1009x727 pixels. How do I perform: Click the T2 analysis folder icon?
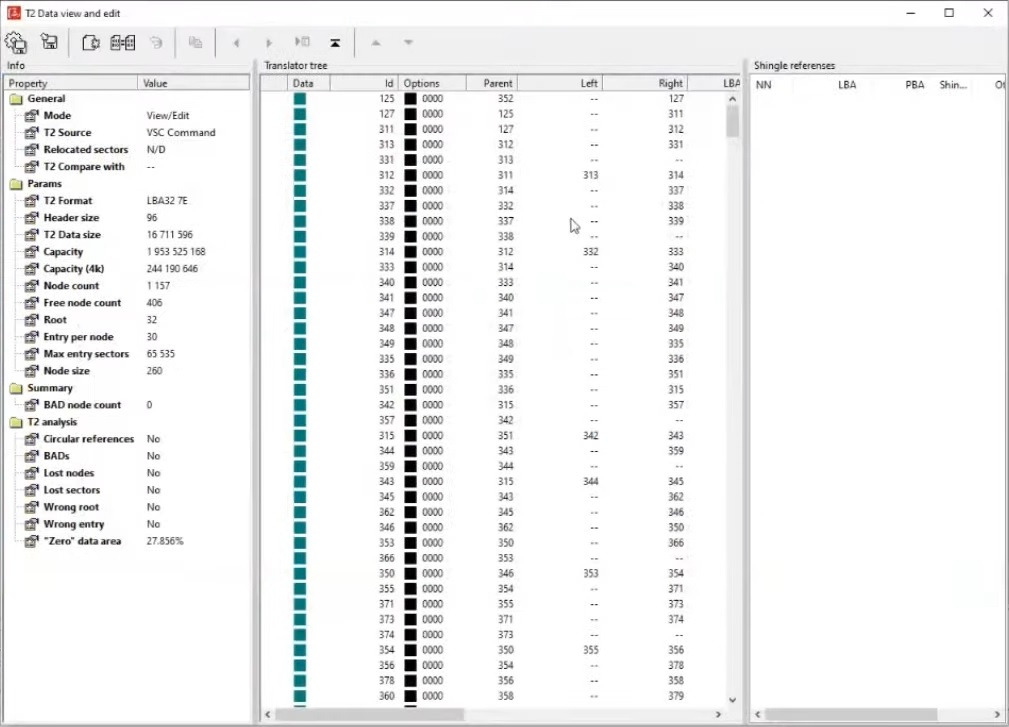[x=16, y=423]
